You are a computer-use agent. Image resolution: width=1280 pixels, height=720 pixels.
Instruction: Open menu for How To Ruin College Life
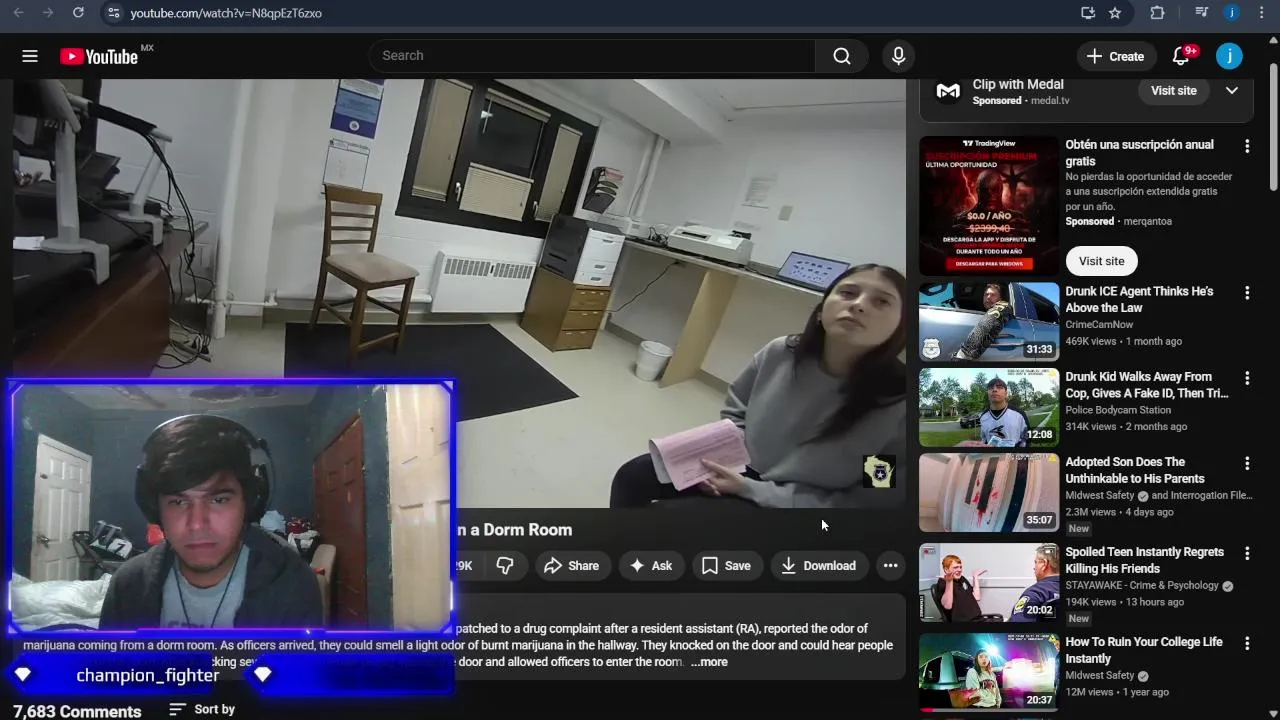click(1246, 644)
